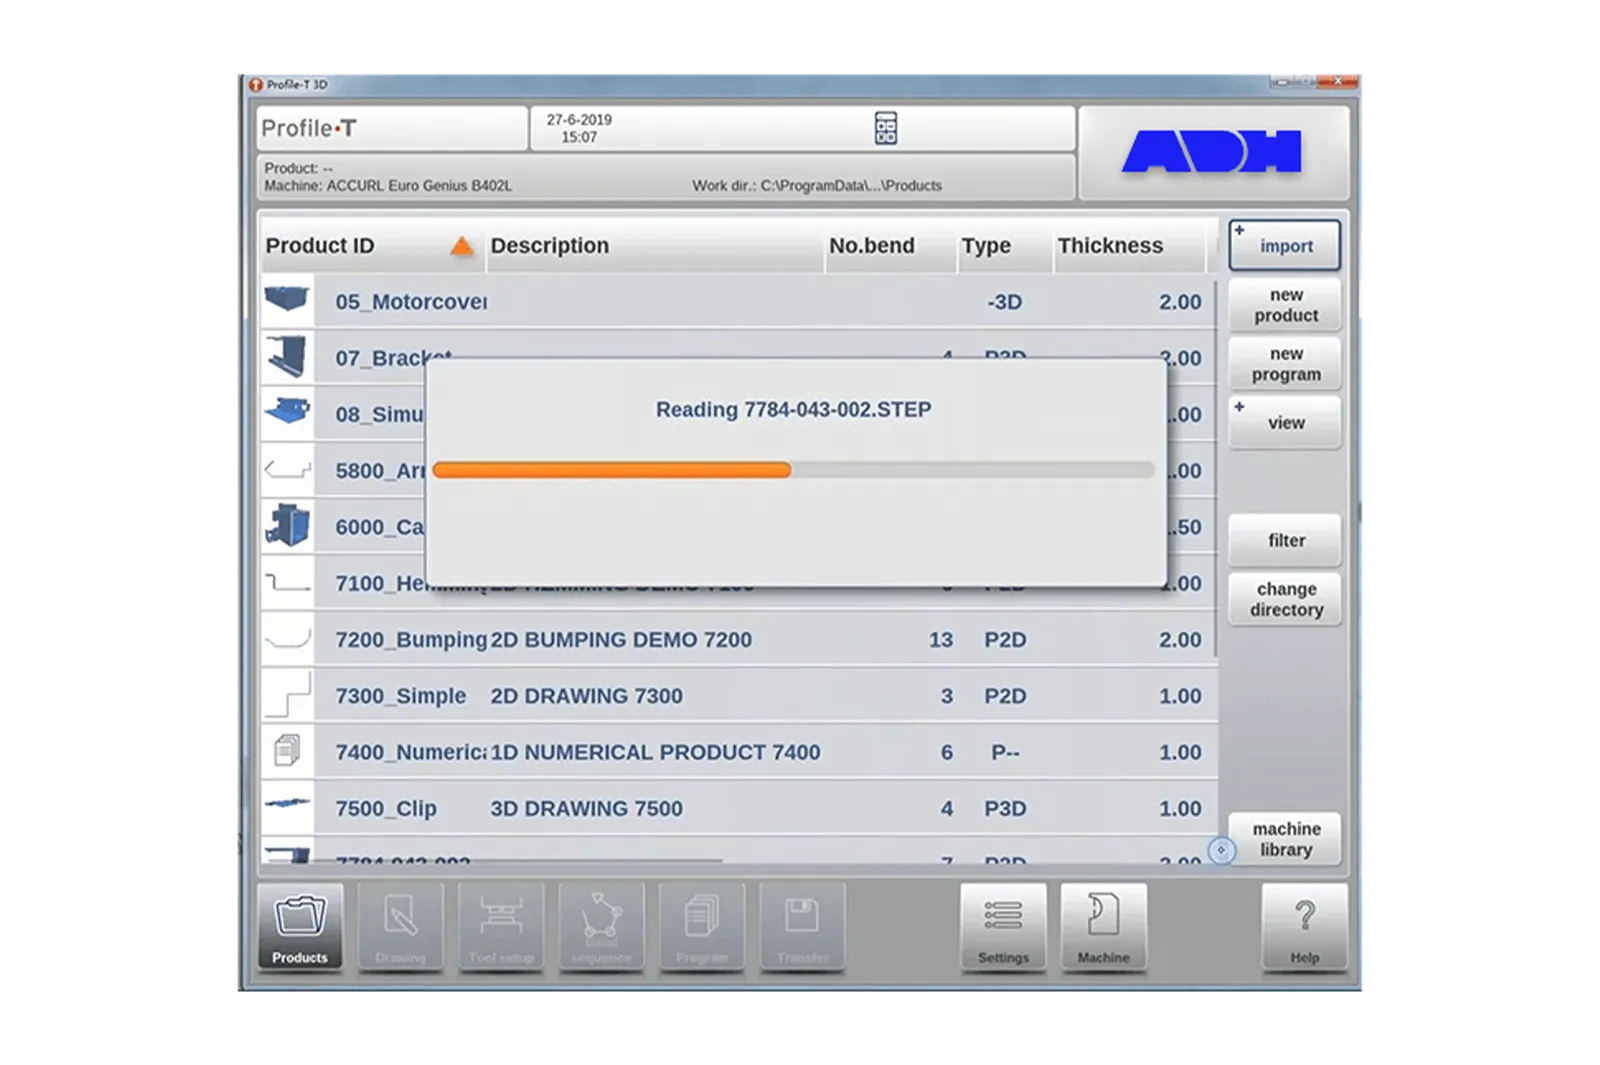The image size is (1600, 1065).
Task: Click the import button
Action: click(1285, 245)
